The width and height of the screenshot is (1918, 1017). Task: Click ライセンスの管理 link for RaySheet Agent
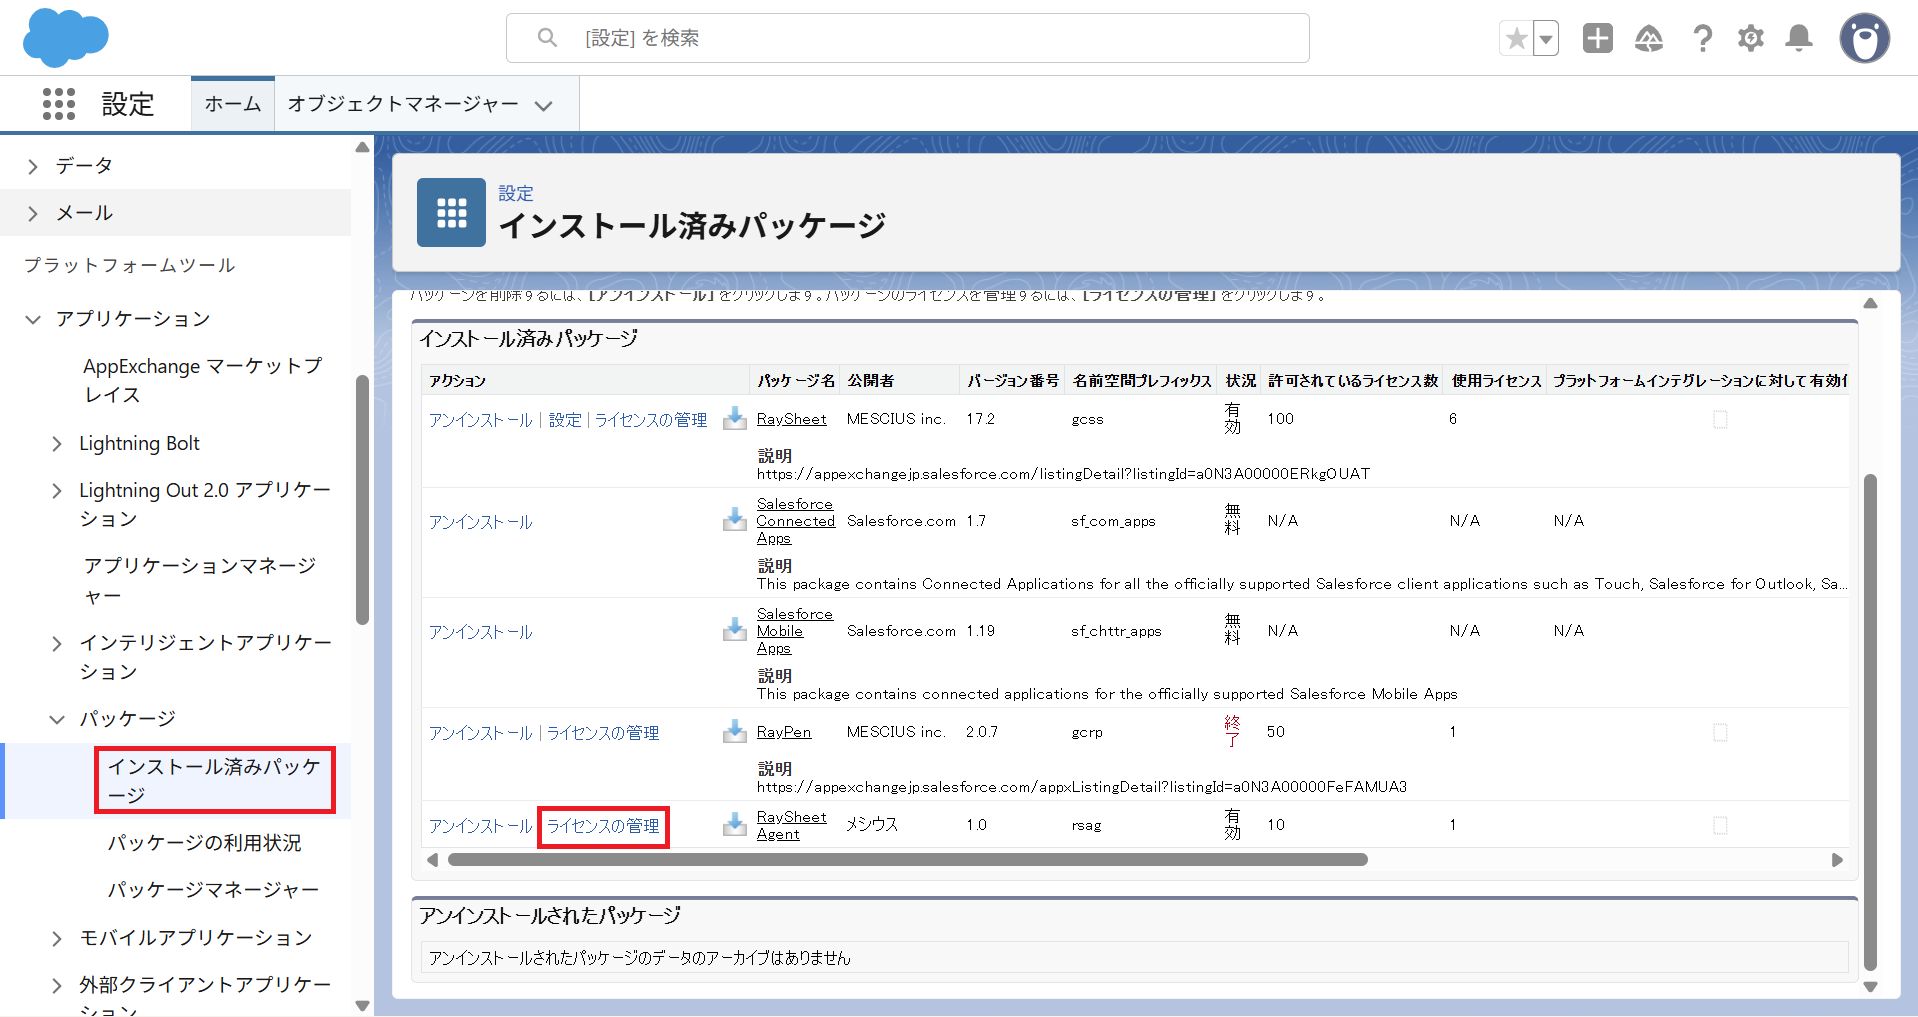(602, 826)
